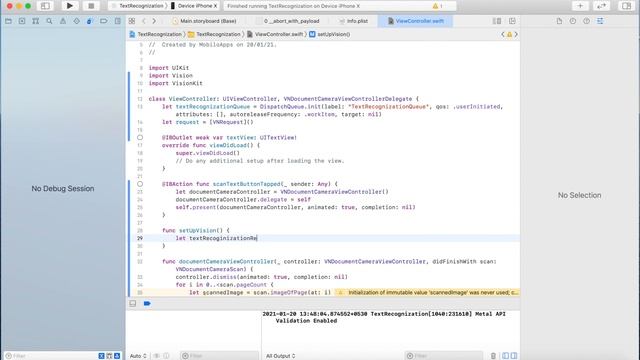Screen dimensions: 640x360
Task: Click the variables view eye icon
Action: click(x=156, y=356)
